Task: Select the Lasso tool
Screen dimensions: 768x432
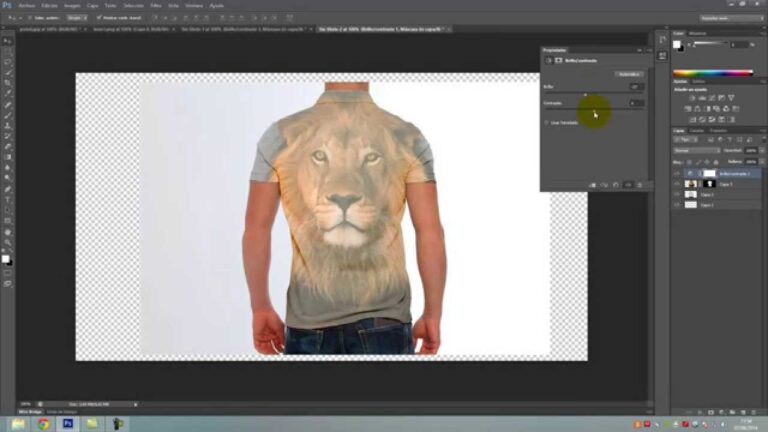Action: [x=7, y=62]
